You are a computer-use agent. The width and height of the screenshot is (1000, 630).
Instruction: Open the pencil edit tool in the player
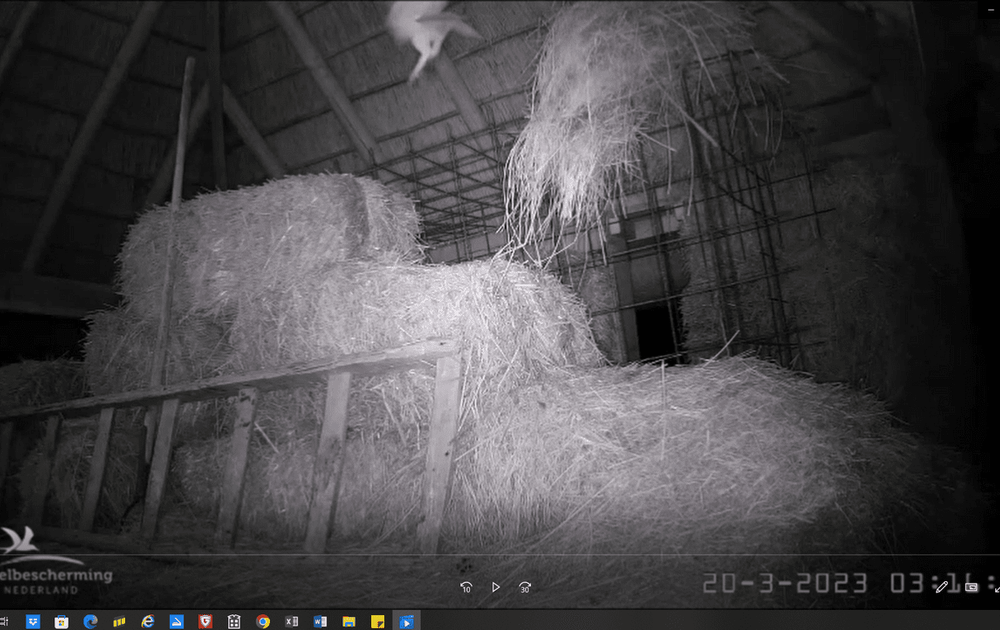tap(942, 587)
